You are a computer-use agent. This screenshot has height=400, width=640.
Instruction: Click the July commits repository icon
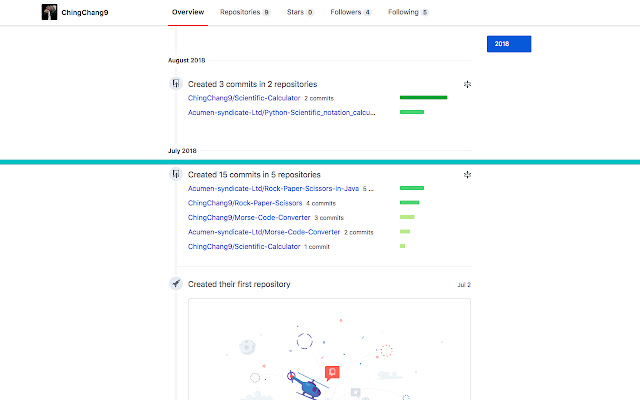175,174
